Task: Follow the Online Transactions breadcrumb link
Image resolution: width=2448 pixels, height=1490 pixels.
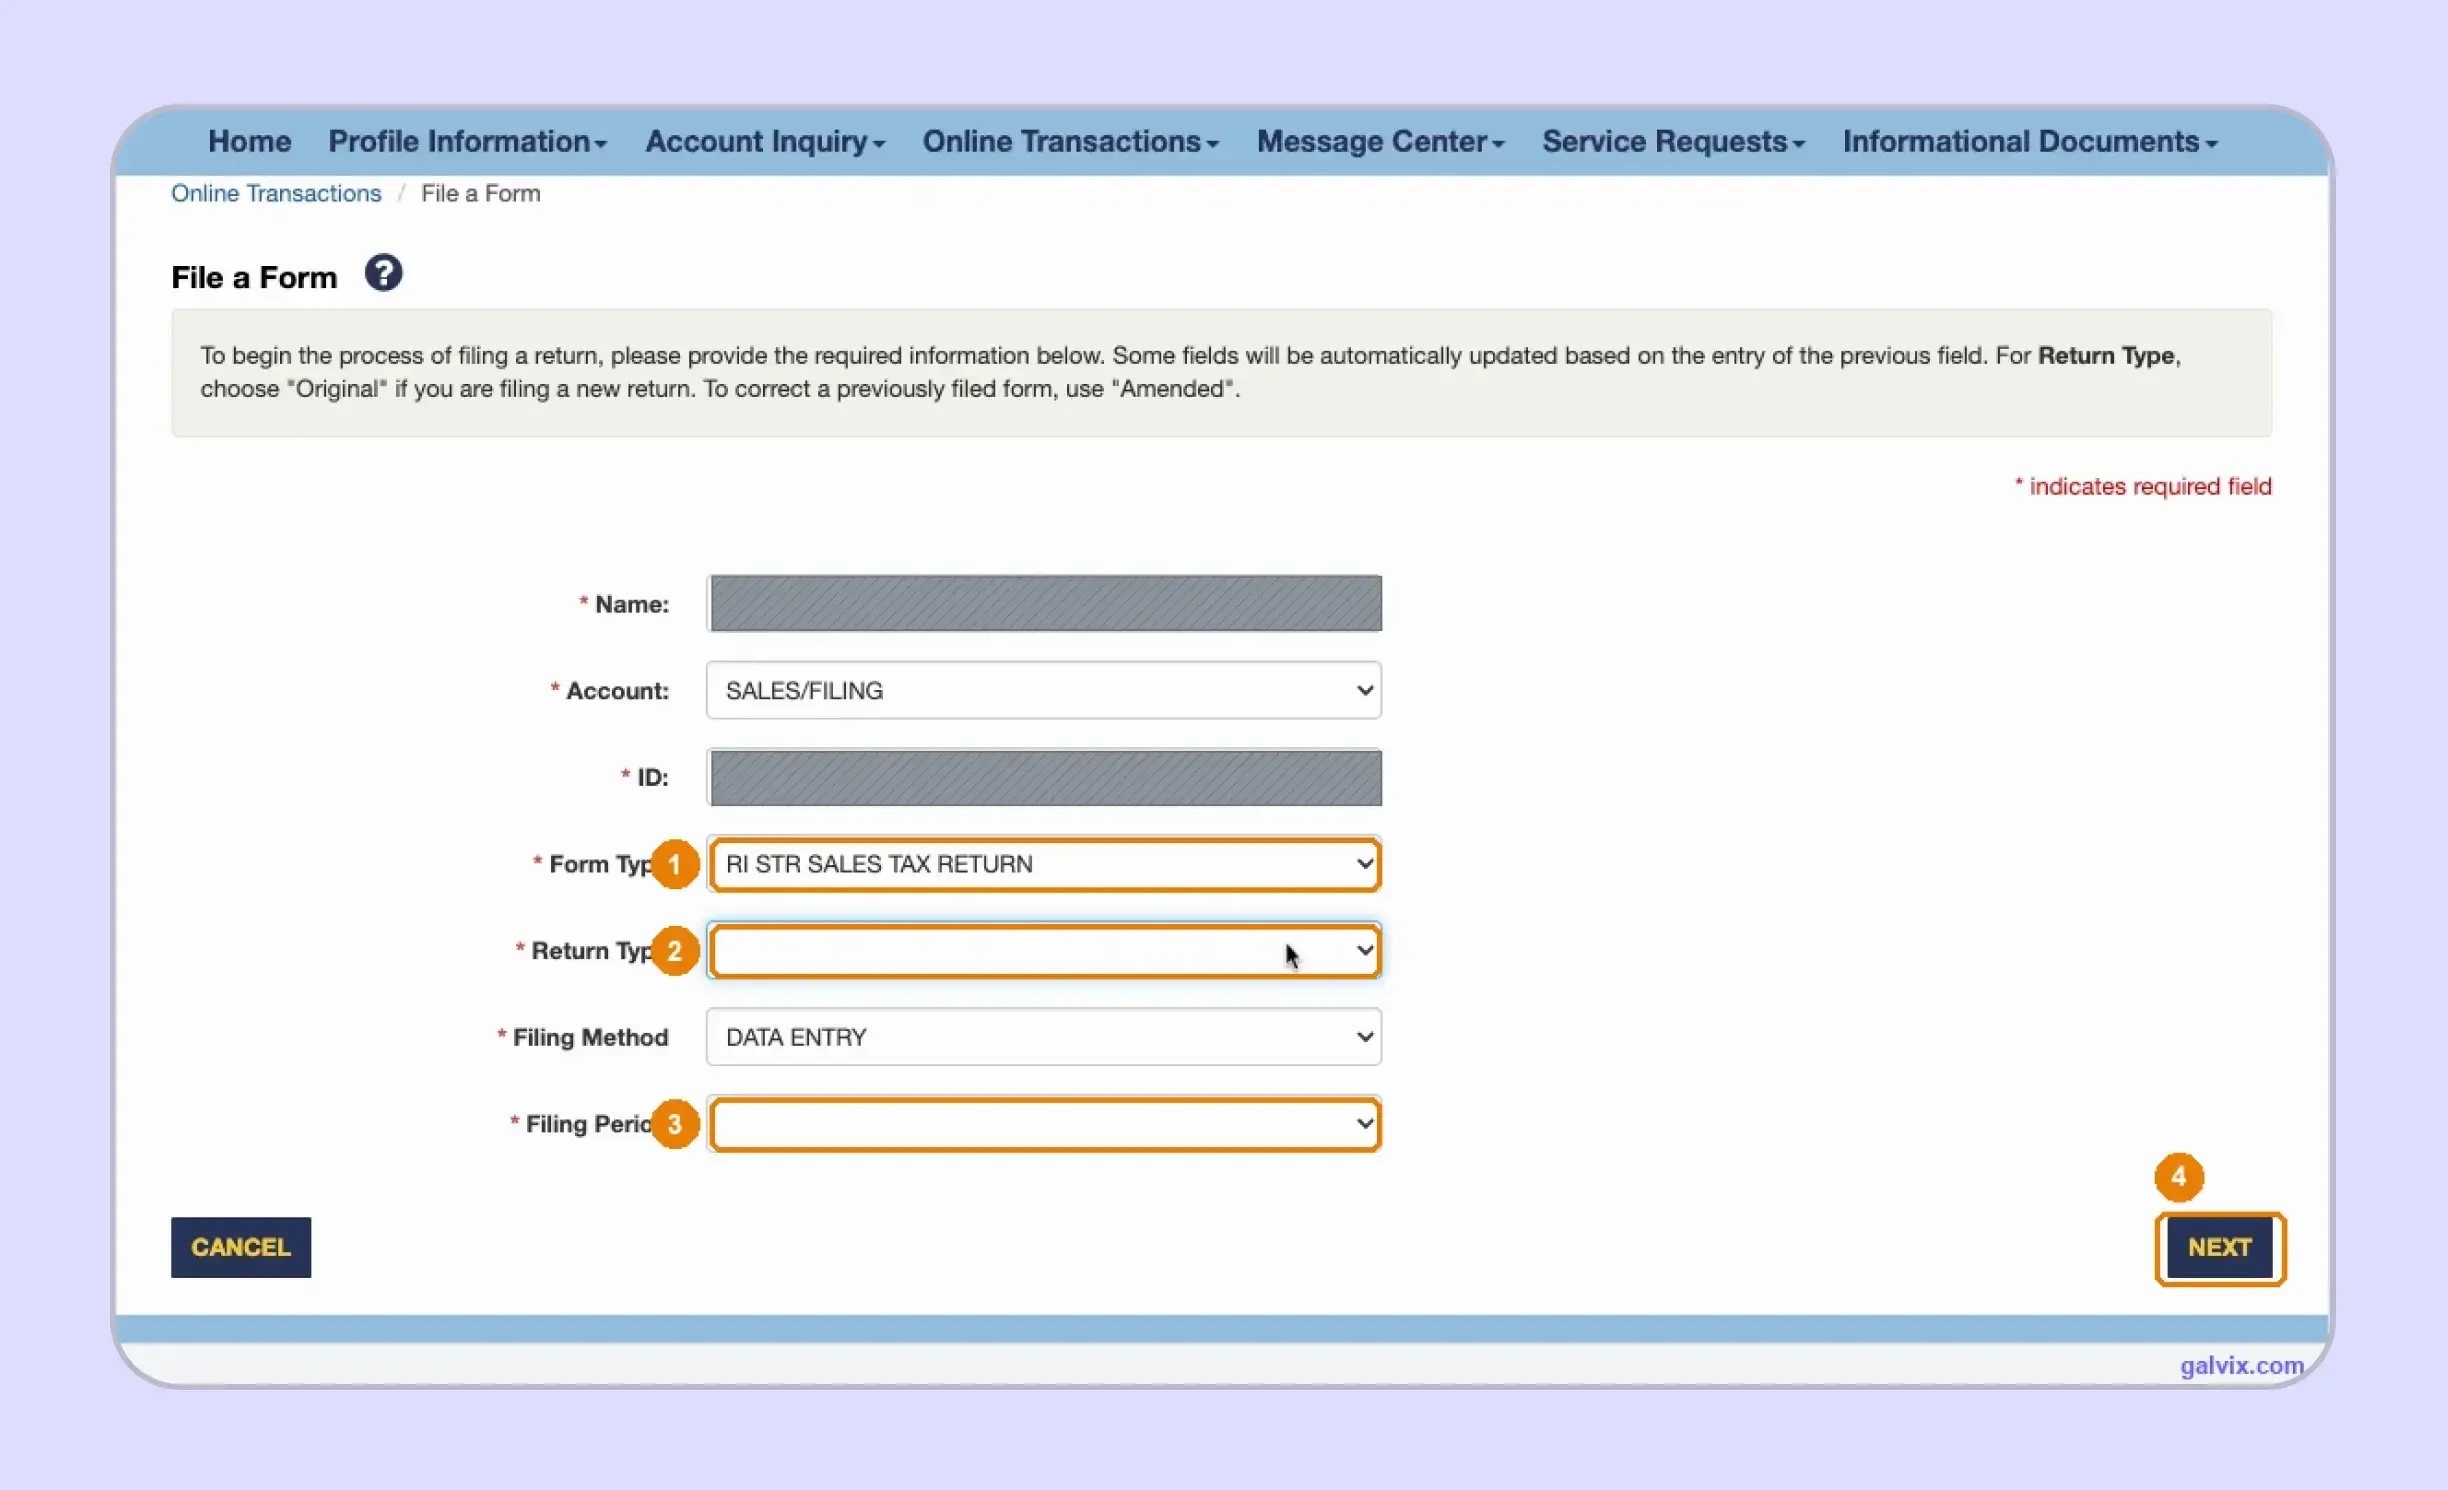Action: (276, 193)
